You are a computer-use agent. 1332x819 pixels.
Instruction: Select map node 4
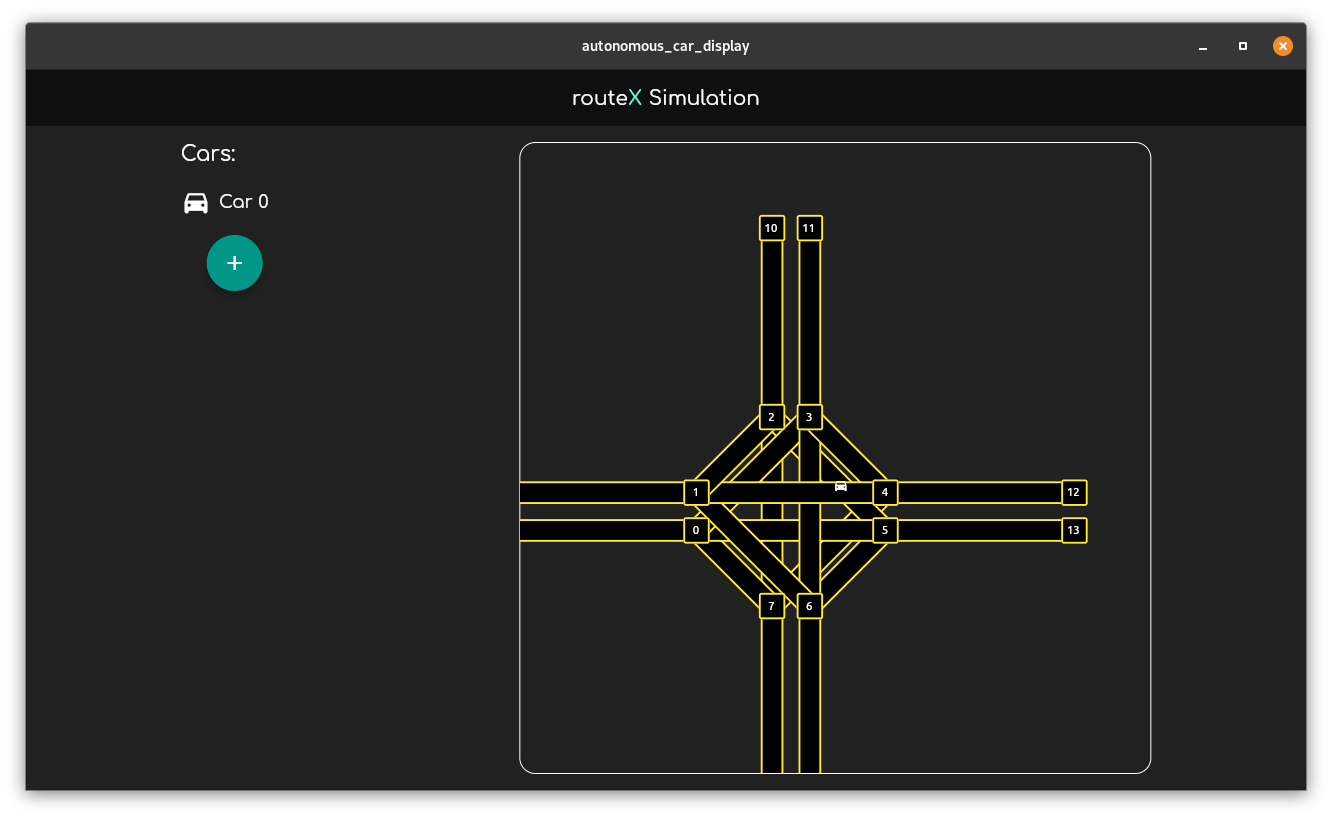point(885,492)
